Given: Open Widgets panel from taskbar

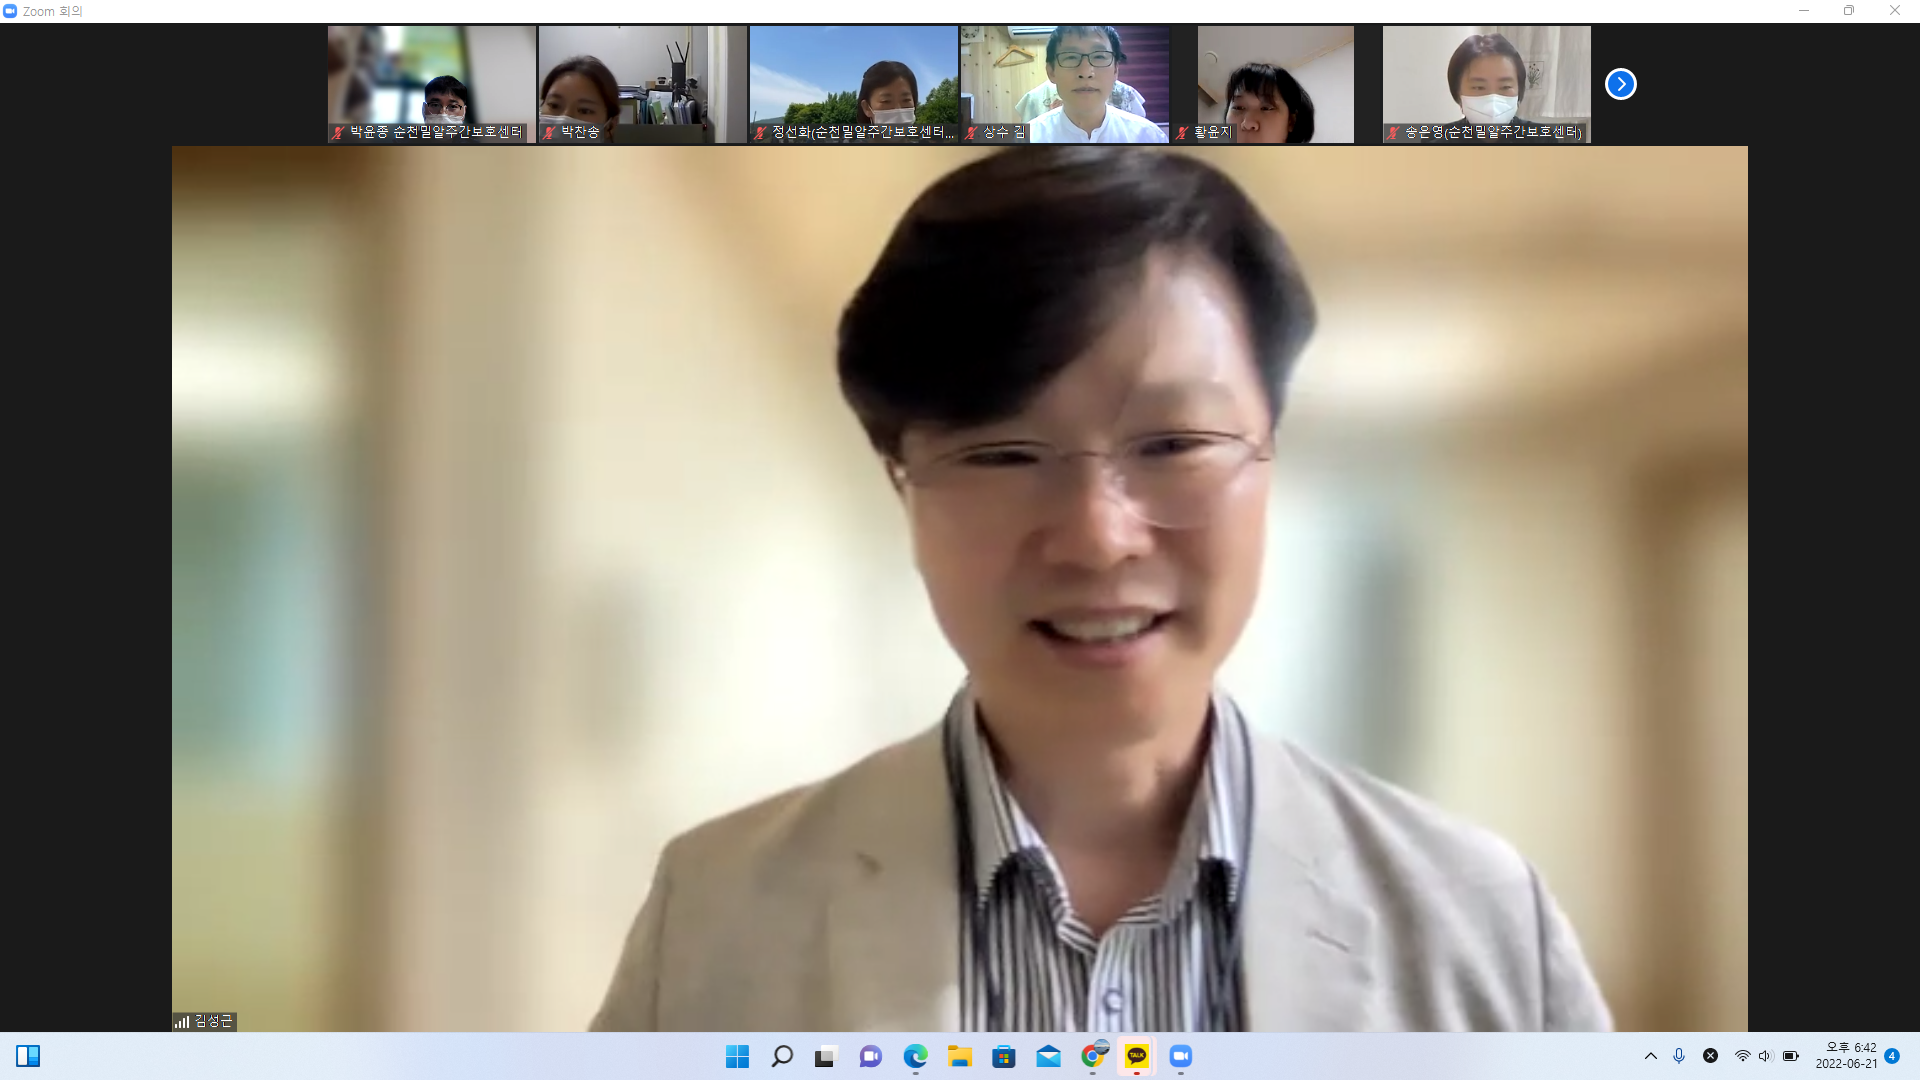Looking at the screenshot, I should coord(28,1056).
